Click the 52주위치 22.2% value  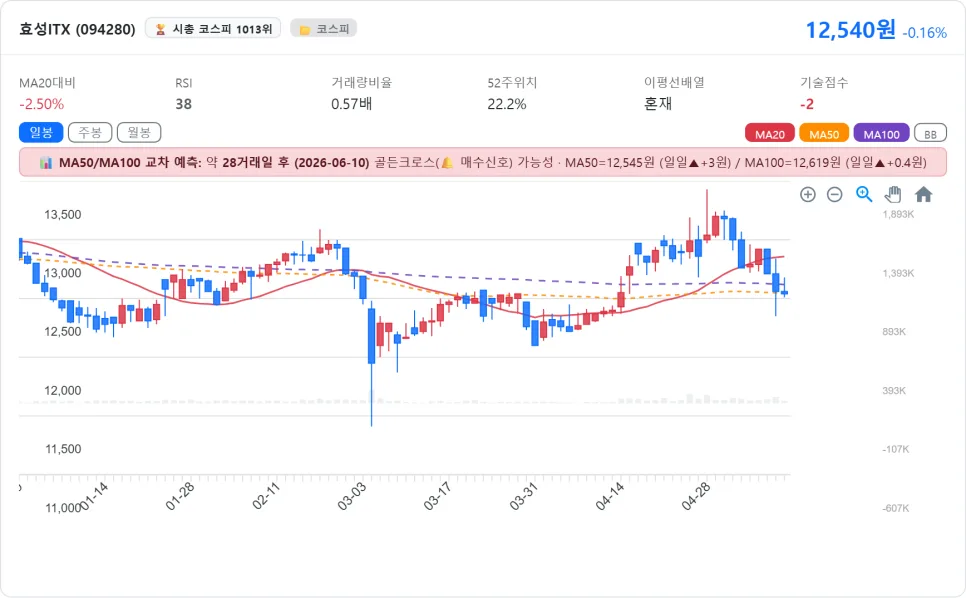coord(506,104)
